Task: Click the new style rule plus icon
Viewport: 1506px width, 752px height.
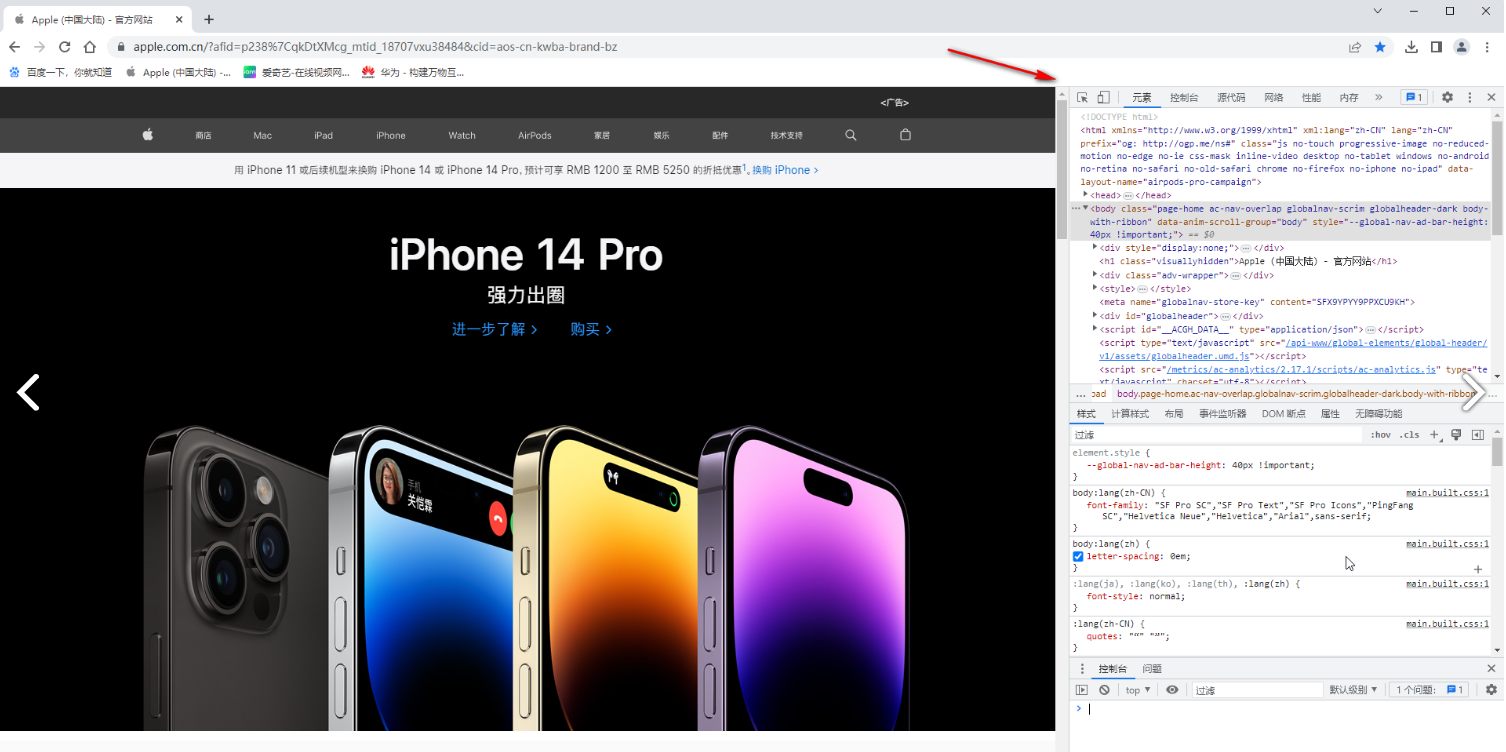Action: click(x=1434, y=435)
